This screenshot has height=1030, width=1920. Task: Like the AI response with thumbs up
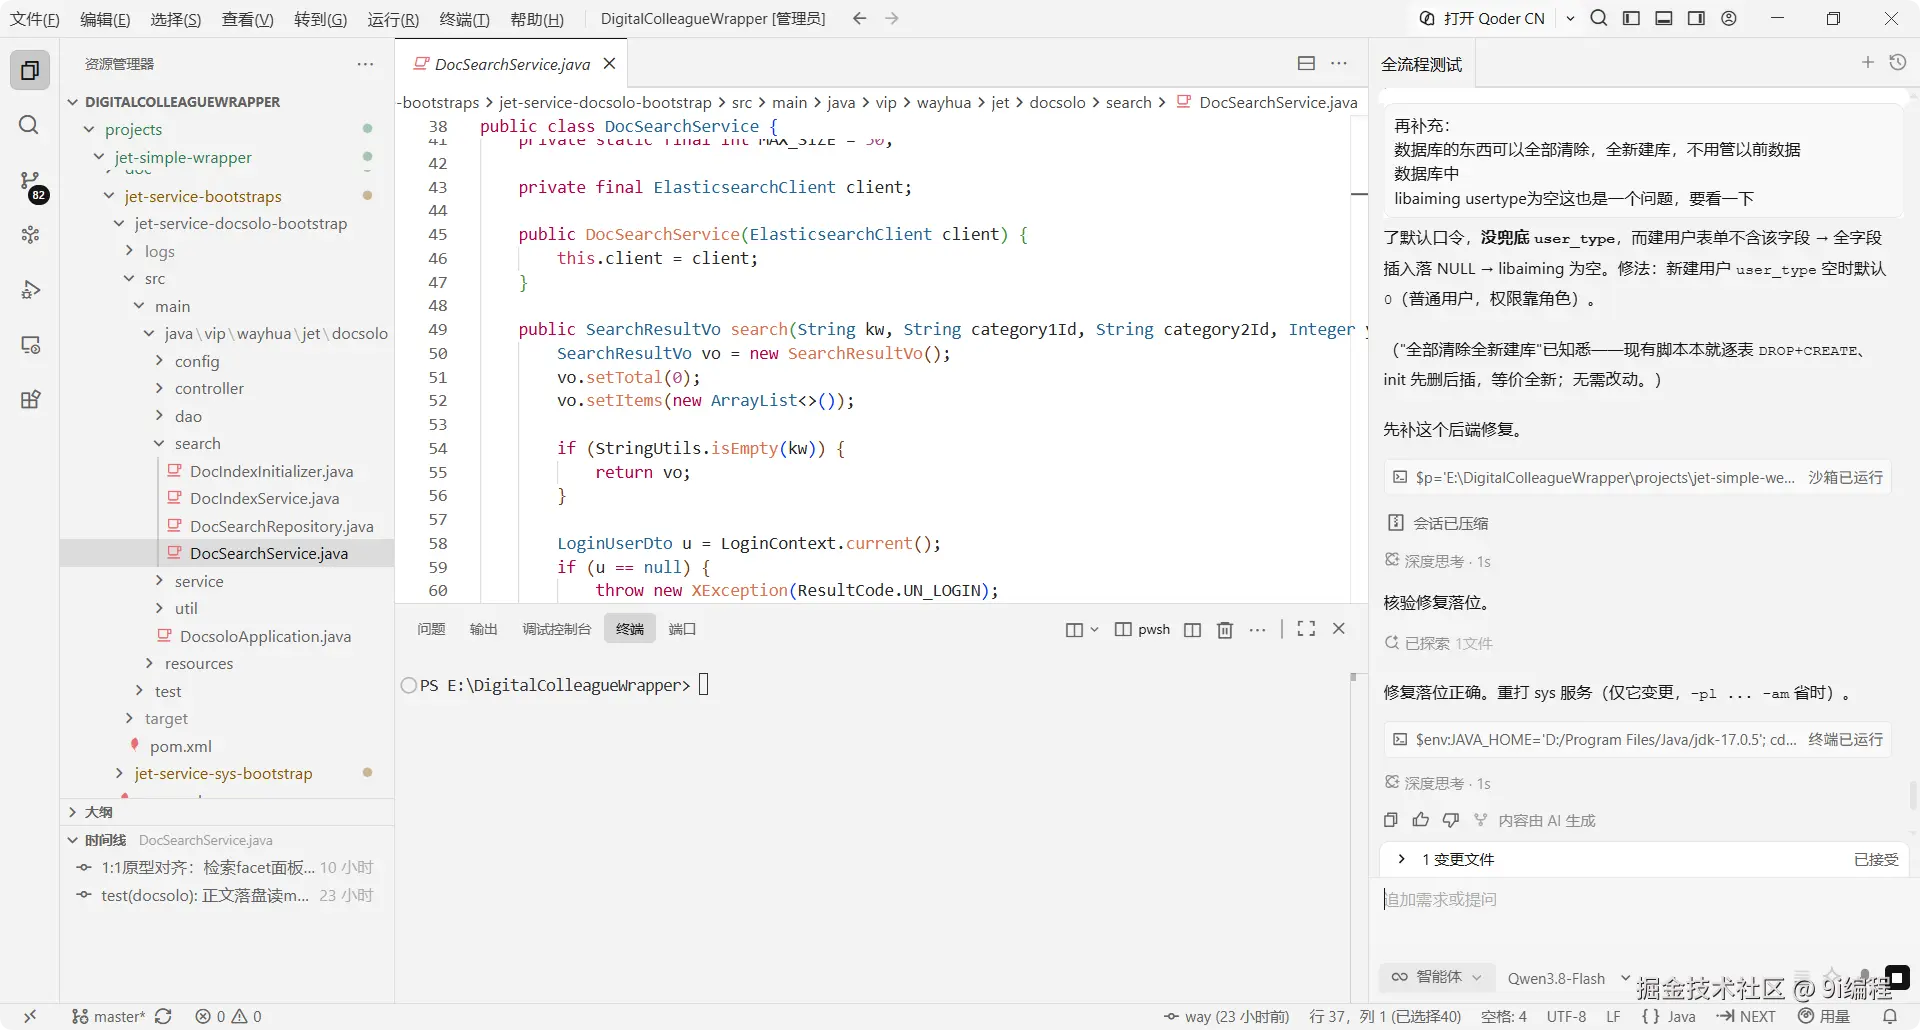pyautogui.click(x=1421, y=820)
